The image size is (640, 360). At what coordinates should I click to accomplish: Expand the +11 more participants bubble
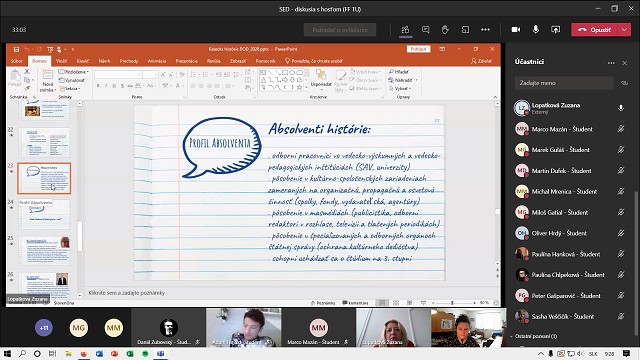pyautogui.click(x=44, y=328)
